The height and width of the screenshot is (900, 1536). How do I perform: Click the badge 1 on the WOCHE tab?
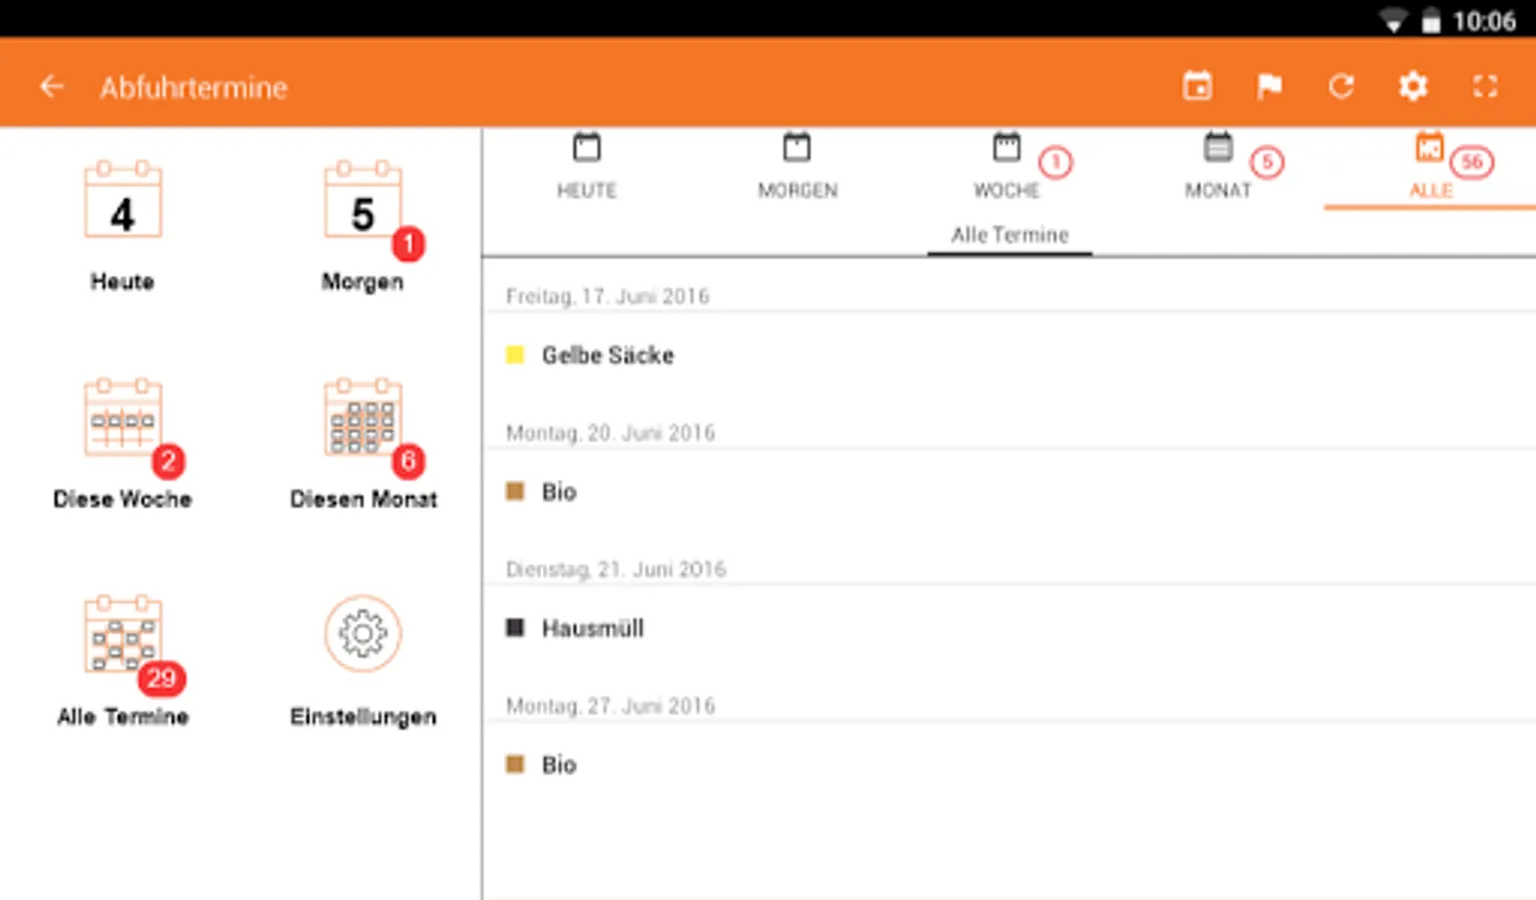[1055, 162]
